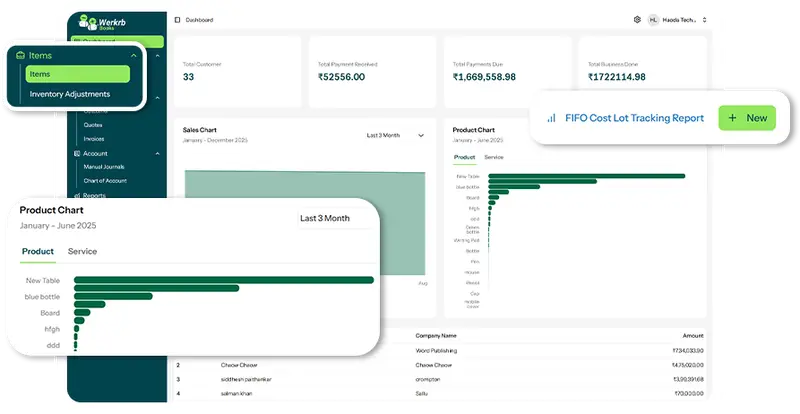Select the Service tab in right Product Chart
This screenshot has height=414, width=800.
494,157
